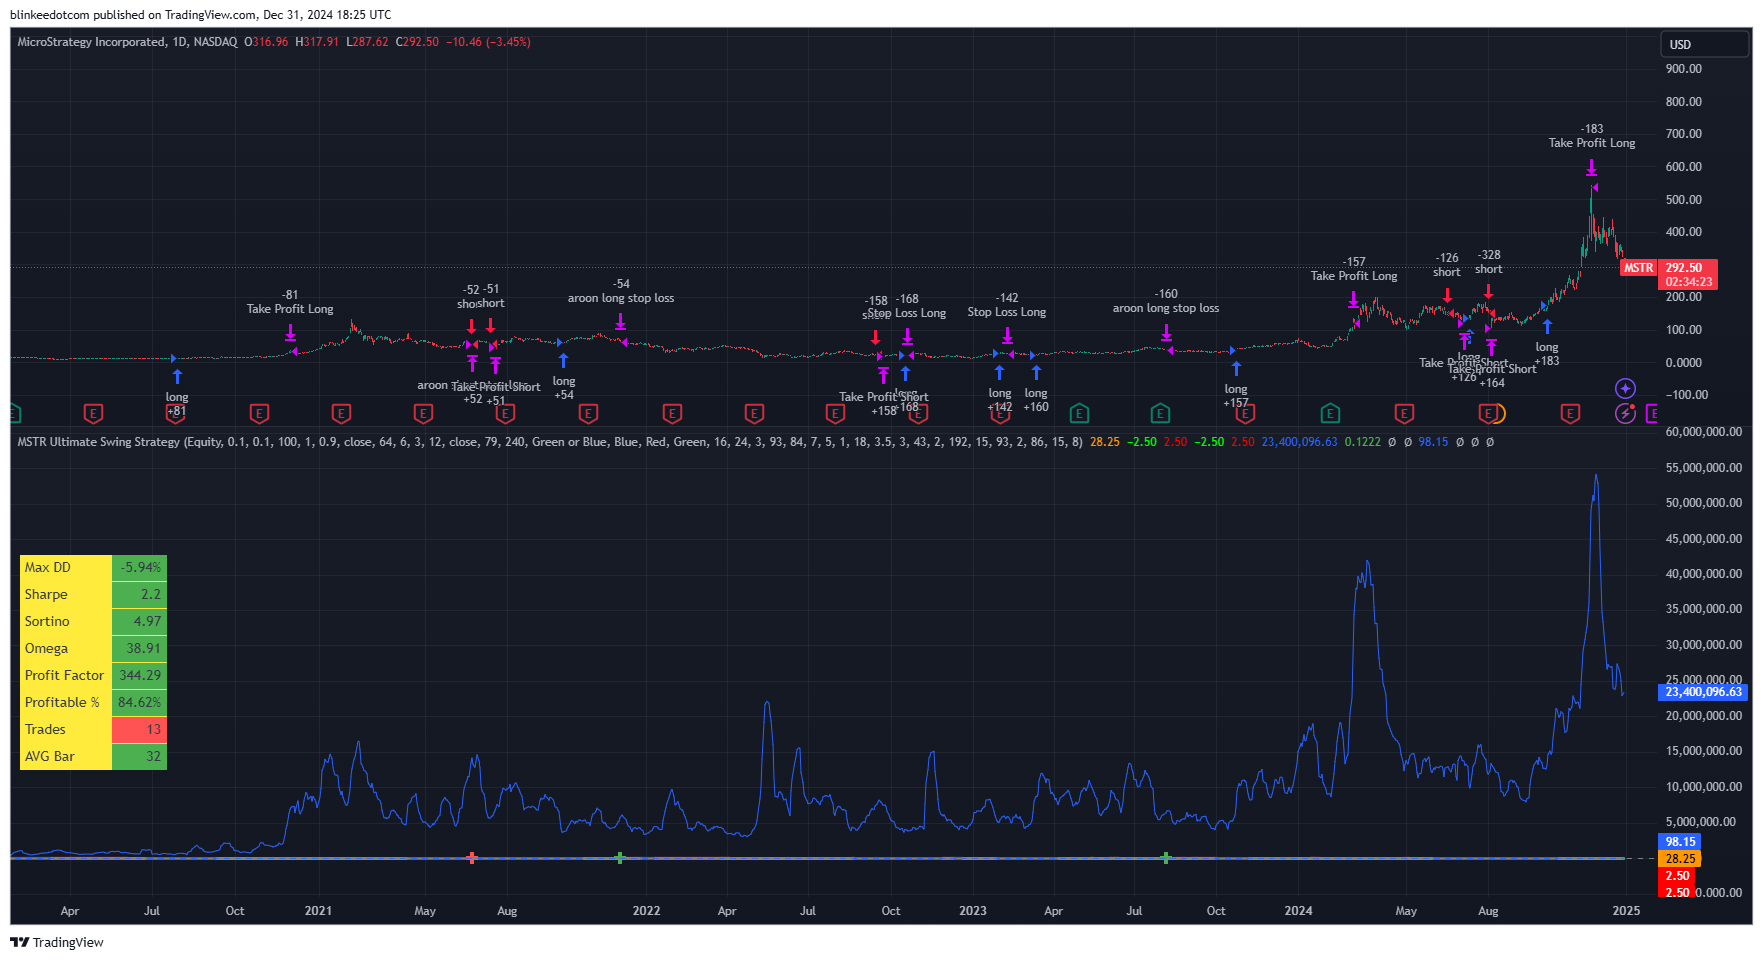Click the 900.00 price scale label
This screenshot has height=960, width=1763.
tap(1683, 69)
